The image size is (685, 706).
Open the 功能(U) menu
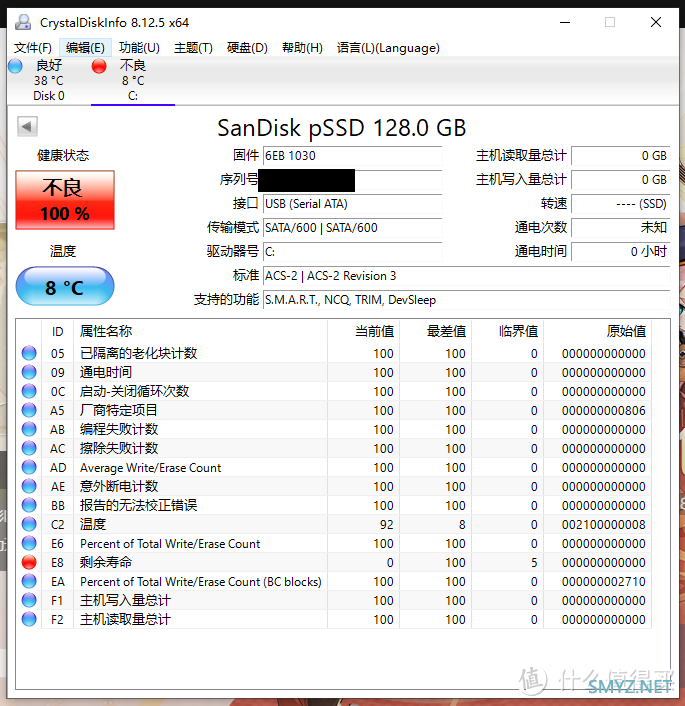(139, 47)
